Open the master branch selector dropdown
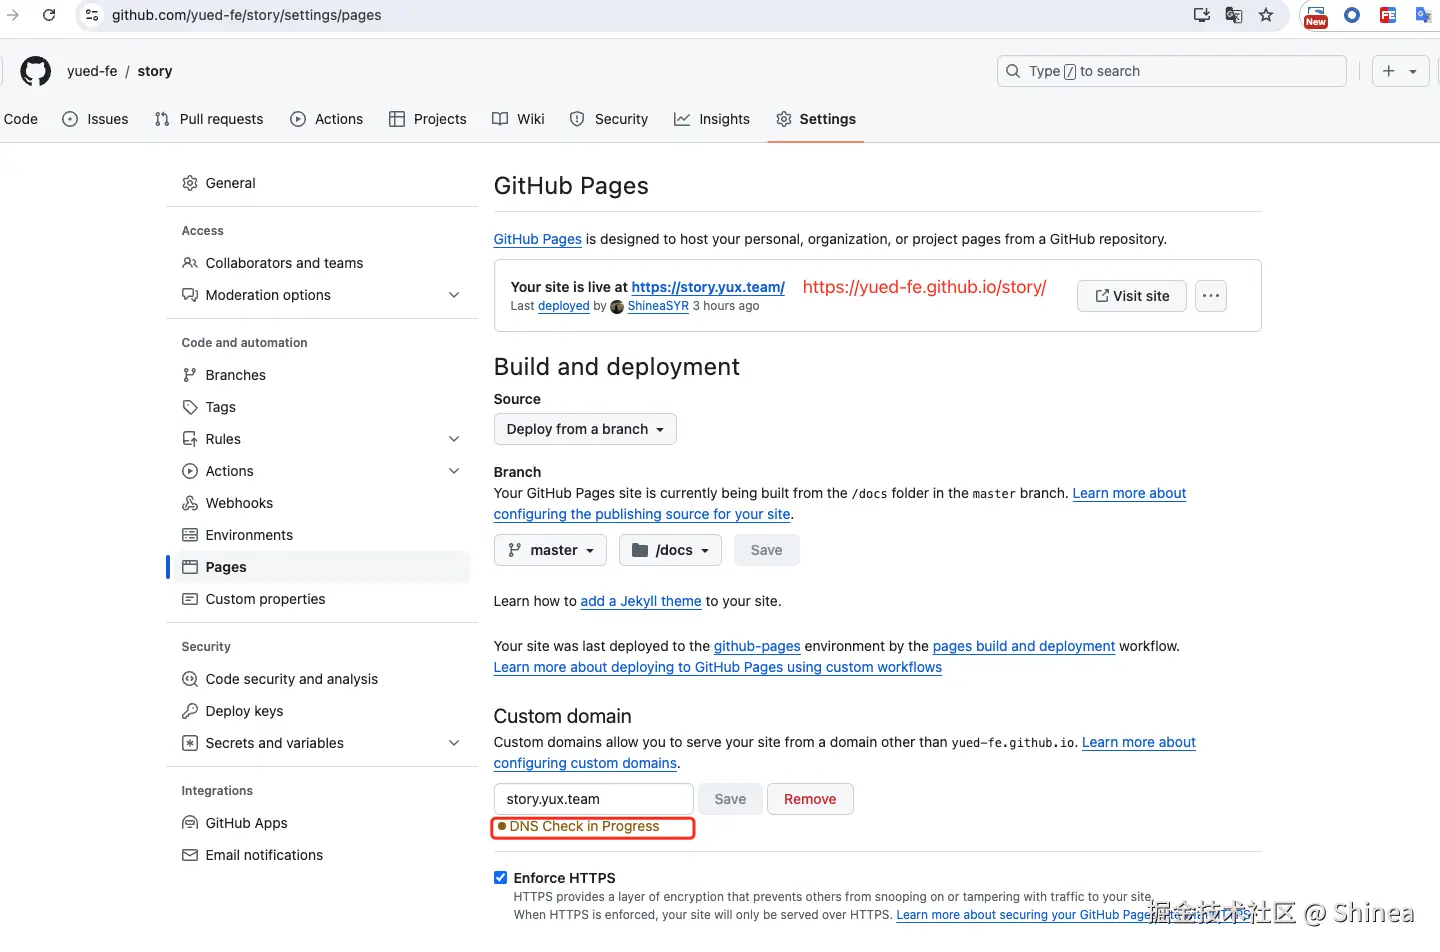 [551, 550]
